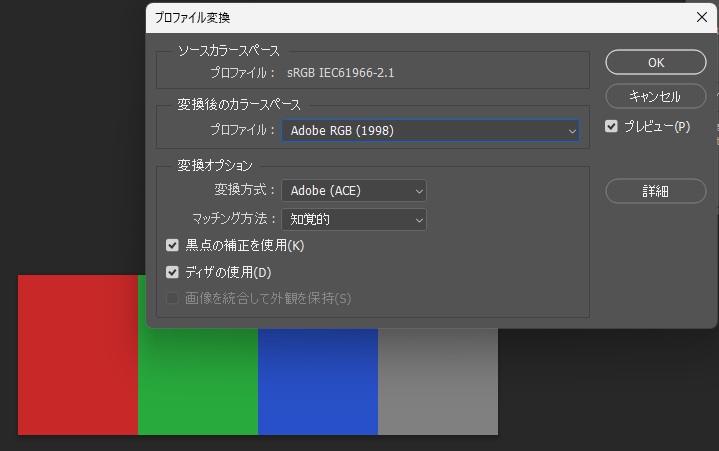The image size is (719, 451).
Task: Open the マッチング方法 知覚的 dropdown
Action: tap(354, 220)
